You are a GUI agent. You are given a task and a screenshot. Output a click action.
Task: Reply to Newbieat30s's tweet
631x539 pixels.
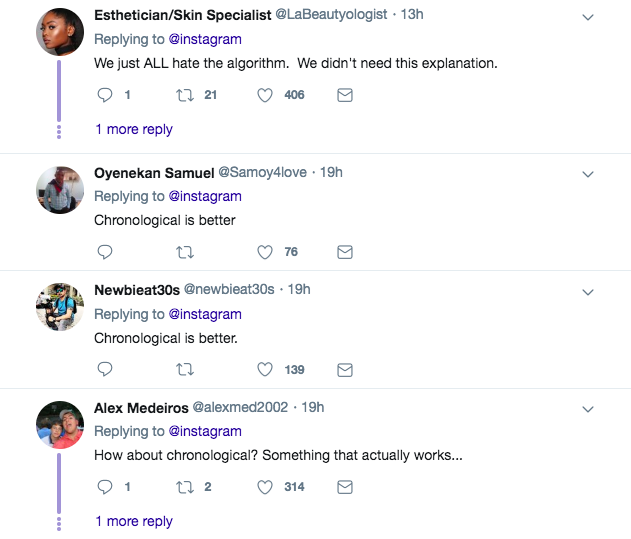click(x=105, y=369)
